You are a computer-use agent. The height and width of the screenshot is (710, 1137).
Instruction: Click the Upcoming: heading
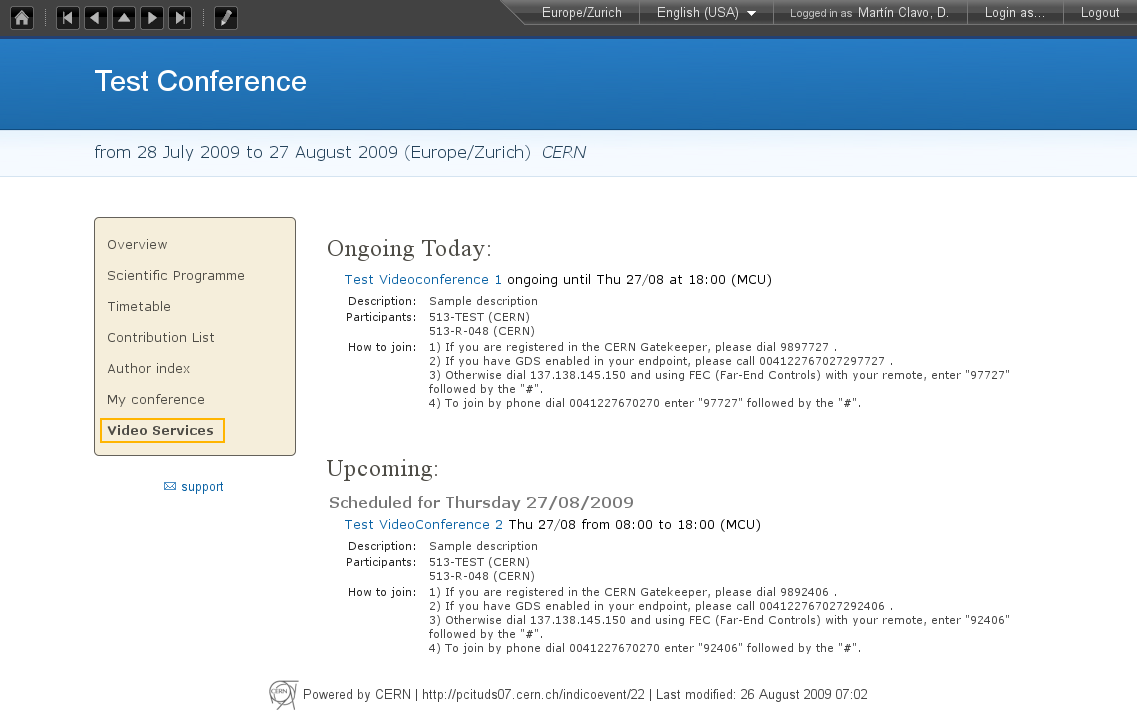tap(382, 469)
